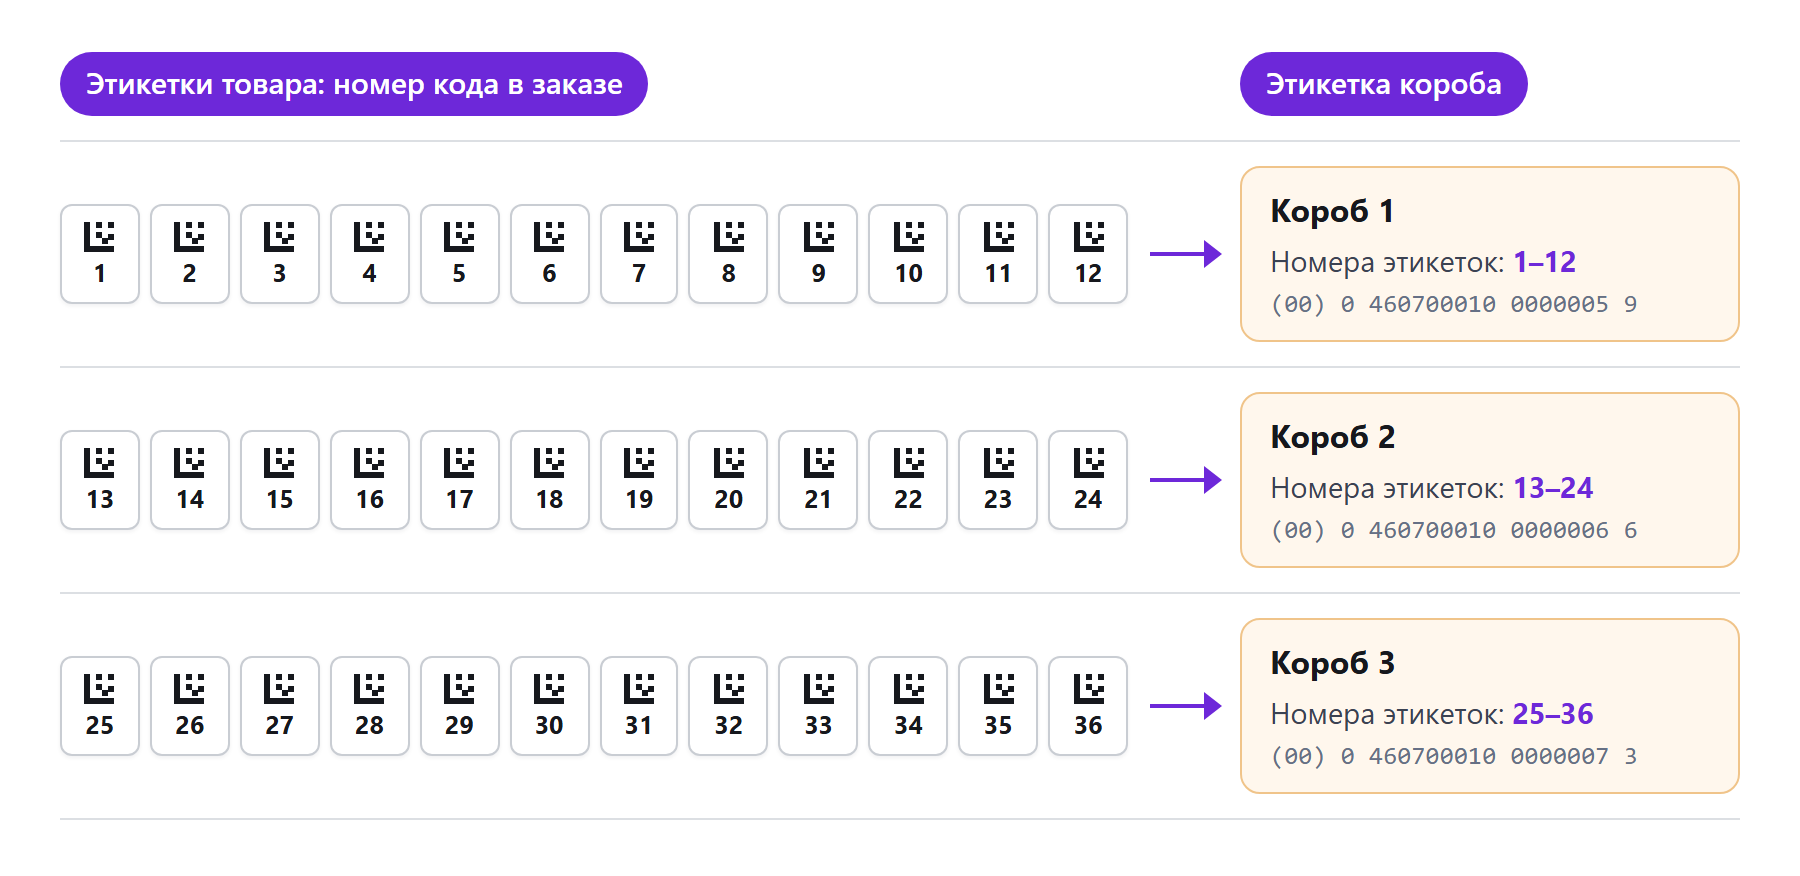Click the label range '1–12'
The height and width of the screenshot is (876, 1800).
(1544, 262)
